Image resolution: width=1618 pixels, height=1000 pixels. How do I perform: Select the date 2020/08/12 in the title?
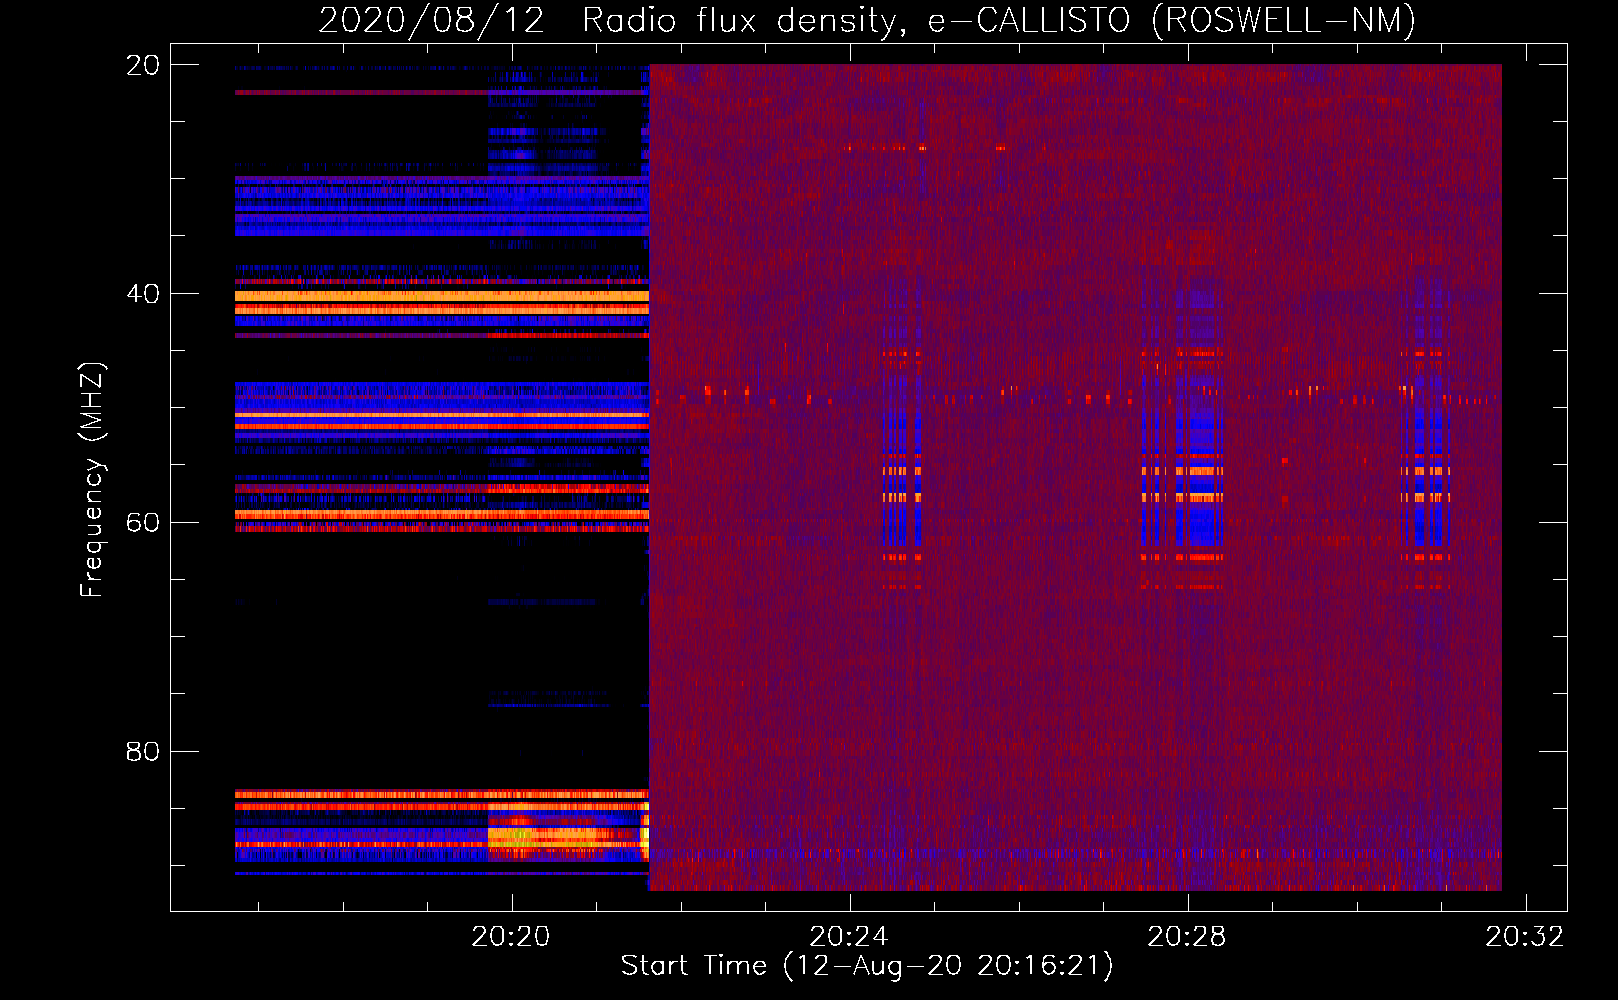(432, 21)
